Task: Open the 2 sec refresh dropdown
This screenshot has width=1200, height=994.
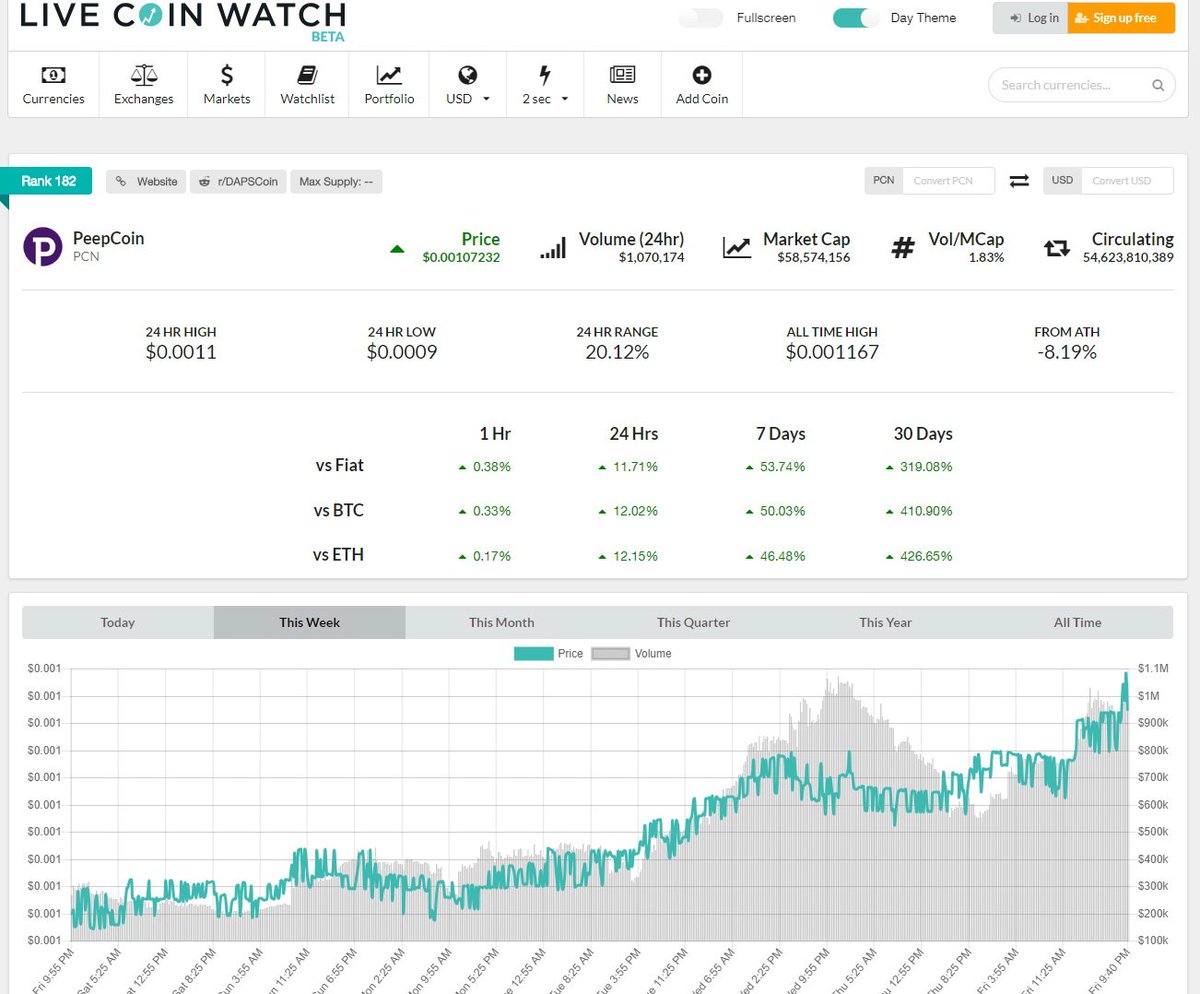Action: pos(545,84)
